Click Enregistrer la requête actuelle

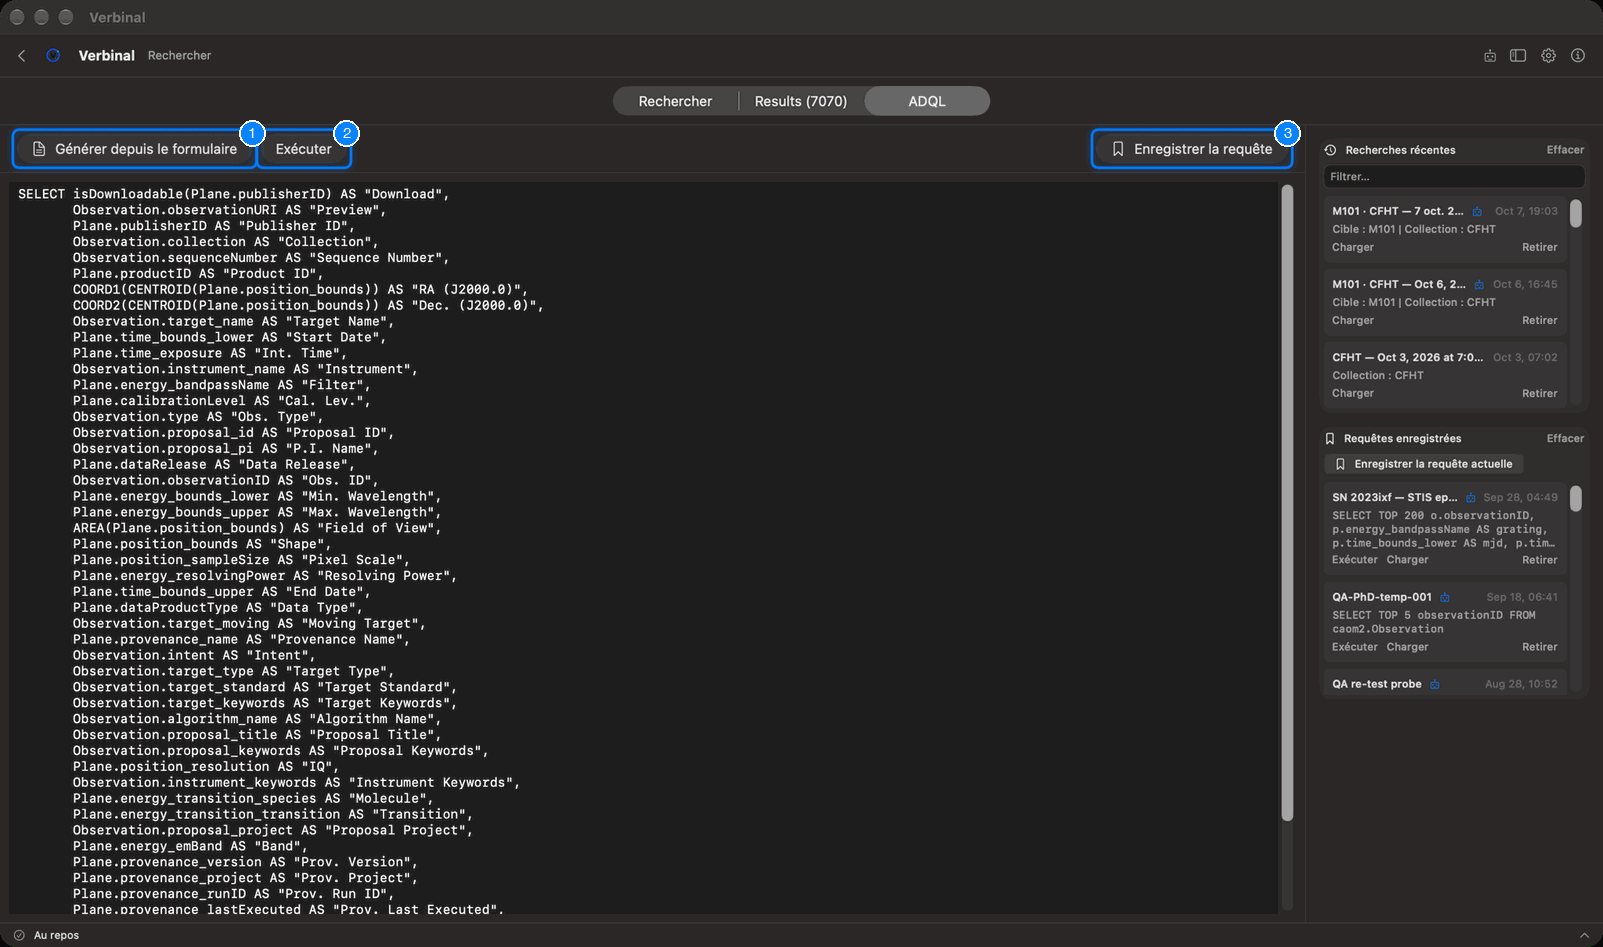pos(1424,464)
